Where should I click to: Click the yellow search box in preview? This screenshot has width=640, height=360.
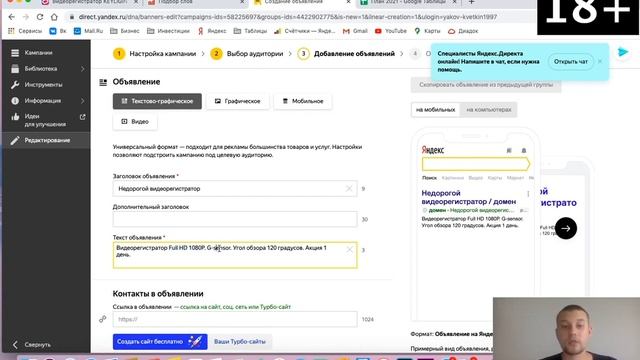[476, 164]
